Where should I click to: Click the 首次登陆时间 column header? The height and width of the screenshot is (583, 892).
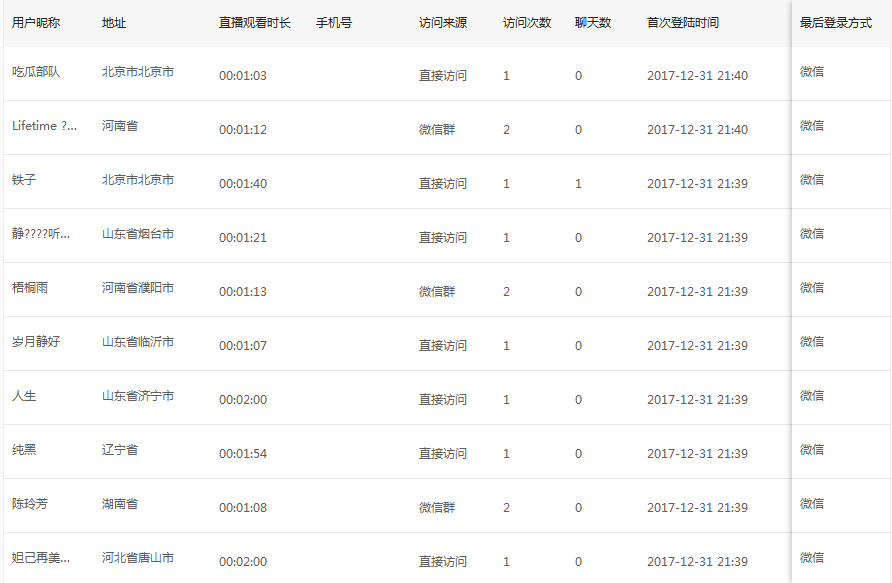683,23
